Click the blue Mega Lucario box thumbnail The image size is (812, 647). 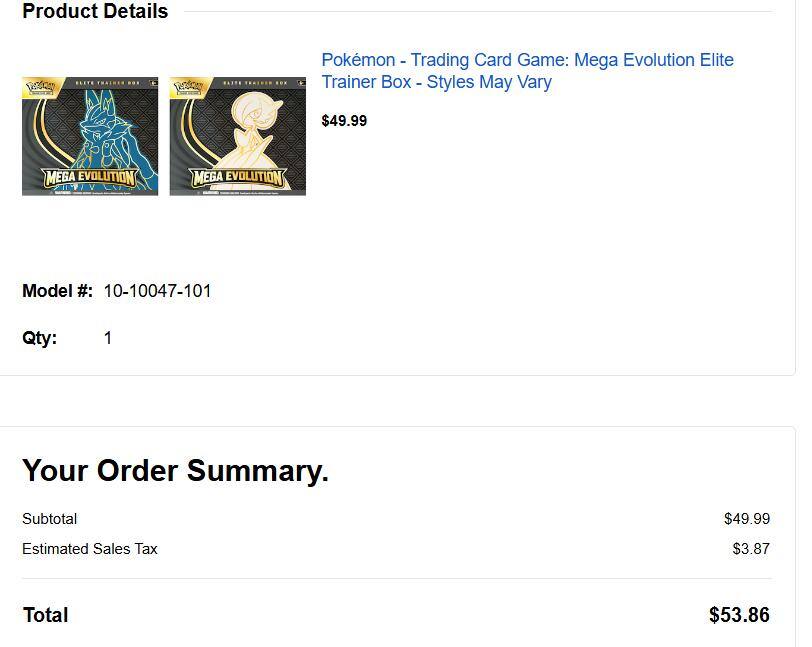point(90,136)
